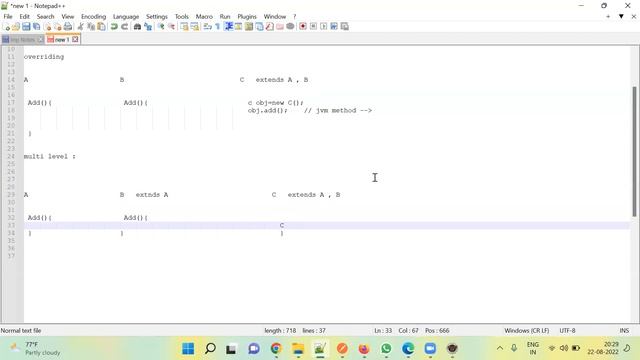The height and width of the screenshot is (360, 640).
Task: Run macro multiple times toolbar icon
Action: (x=334, y=27)
